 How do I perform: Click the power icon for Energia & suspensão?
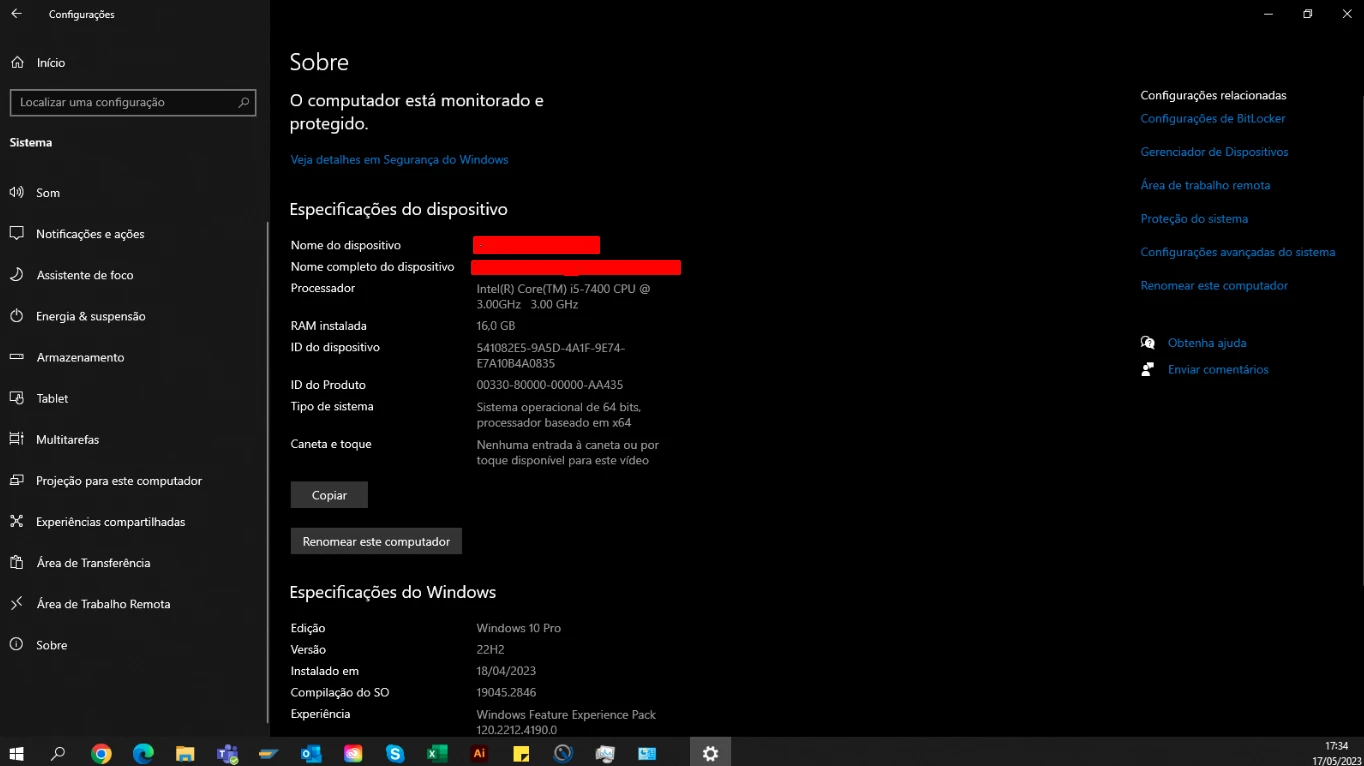point(16,315)
